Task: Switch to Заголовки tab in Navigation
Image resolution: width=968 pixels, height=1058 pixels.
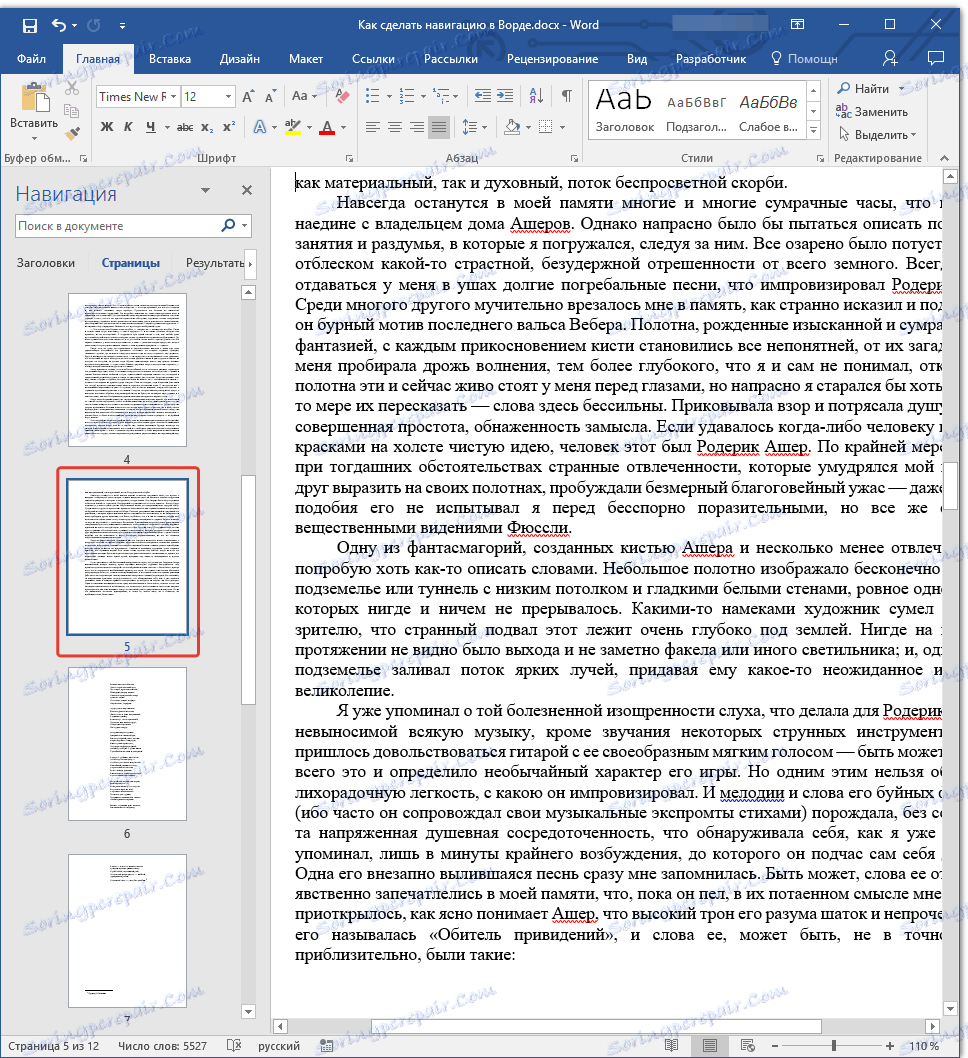Action: point(46,263)
